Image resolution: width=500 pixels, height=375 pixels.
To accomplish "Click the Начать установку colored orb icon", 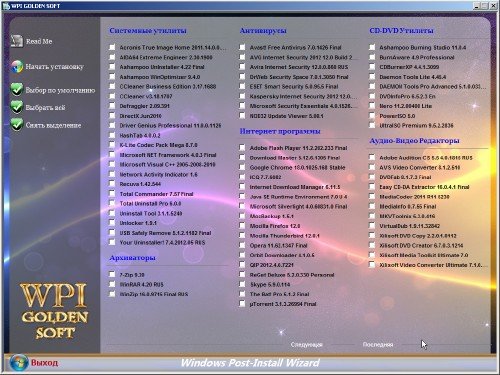I will coord(17,66).
